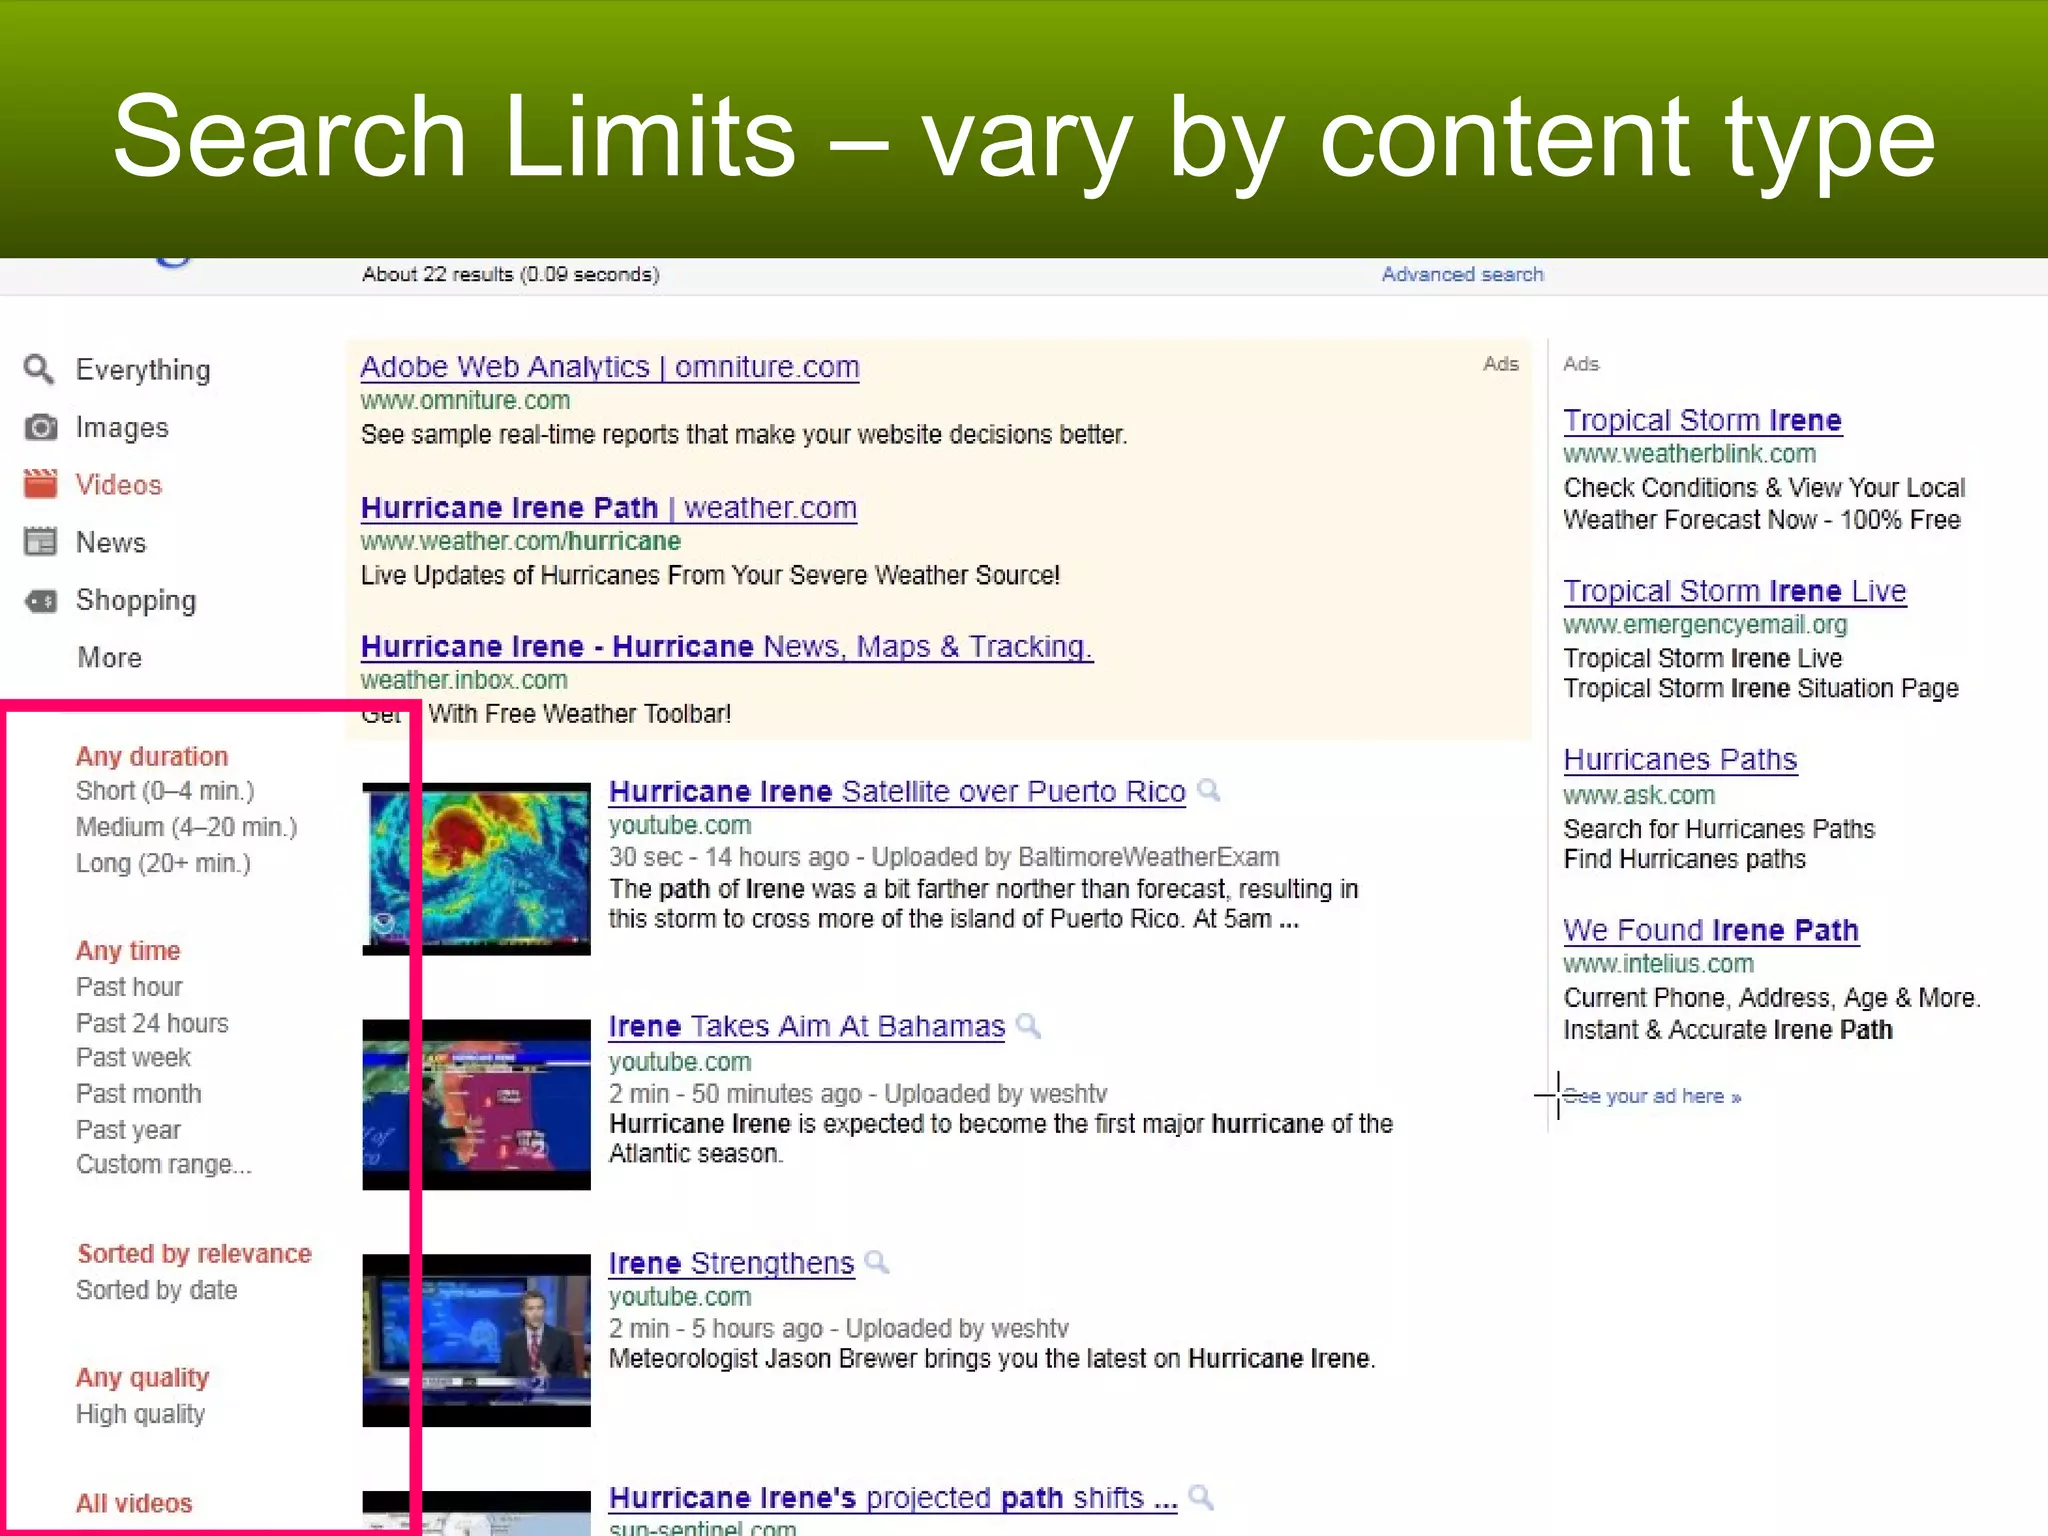Limit results to Past week
Image resolution: width=2048 pixels, height=1536 pixels.
tap(133, 1057)
